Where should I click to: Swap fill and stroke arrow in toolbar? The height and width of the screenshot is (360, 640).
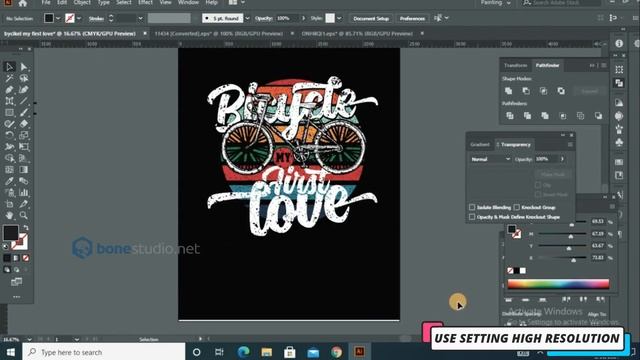click(x=26, y=227)
